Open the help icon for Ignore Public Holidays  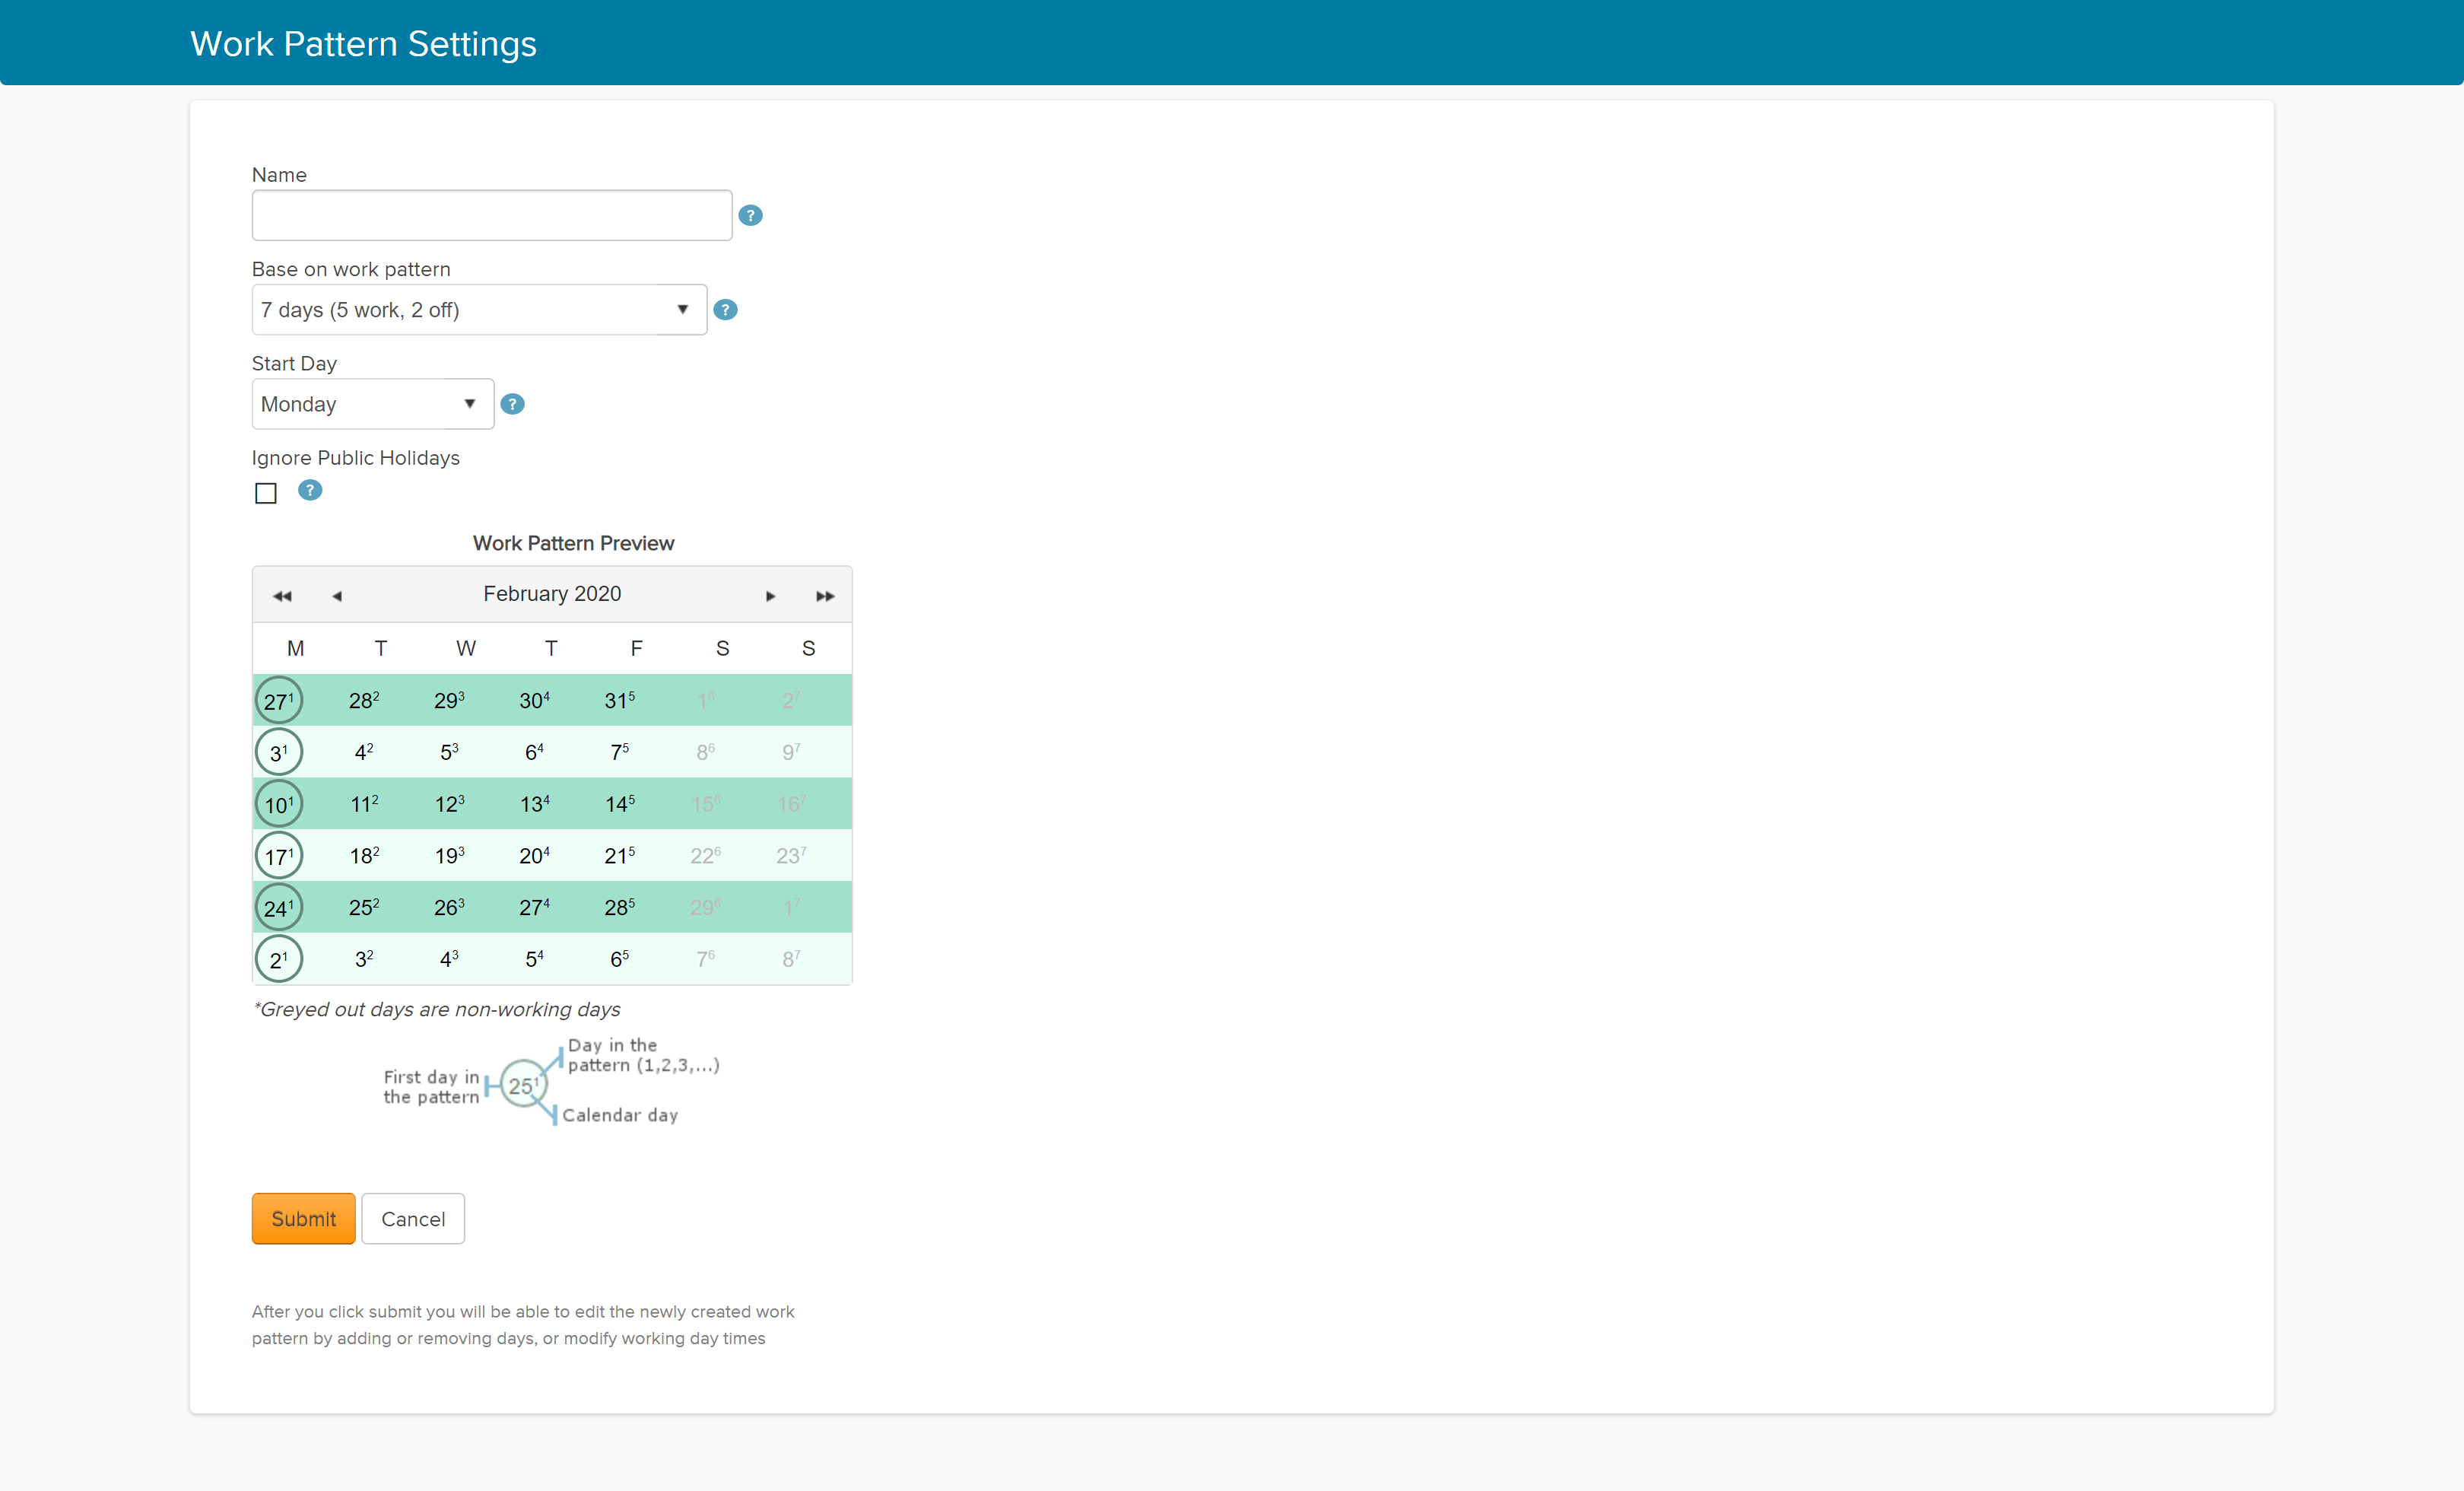point(310,490)
